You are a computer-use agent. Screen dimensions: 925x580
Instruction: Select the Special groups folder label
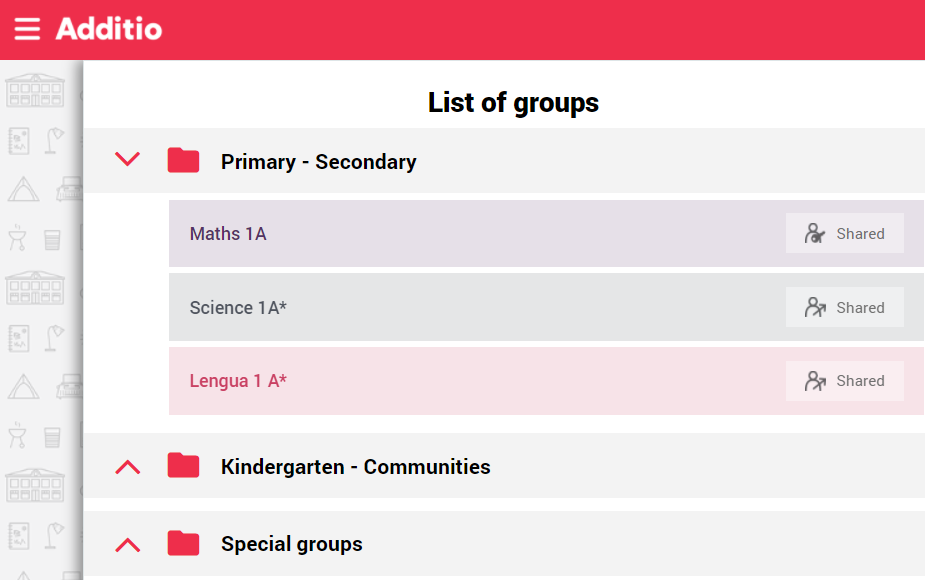[x=291, y=544]
